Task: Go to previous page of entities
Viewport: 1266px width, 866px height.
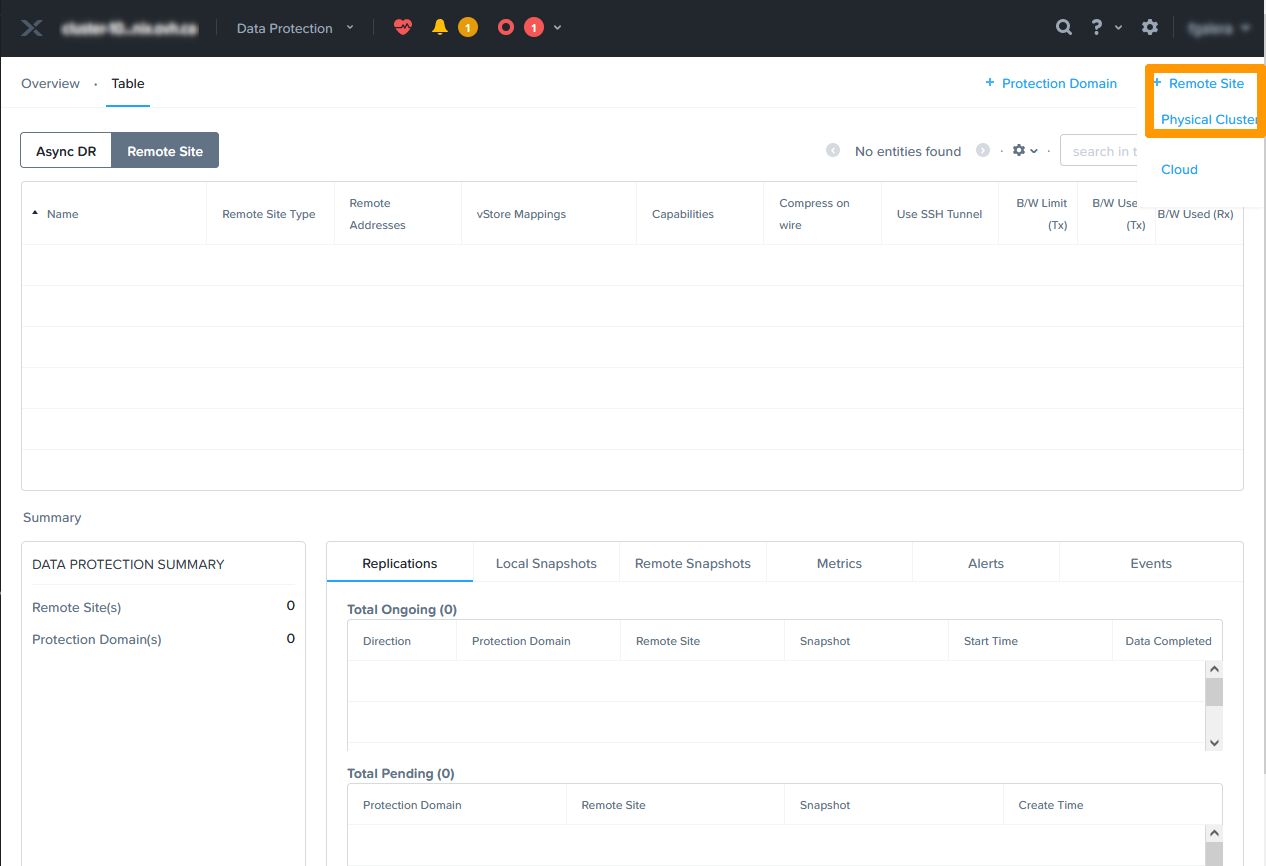Action: (833, 151)
